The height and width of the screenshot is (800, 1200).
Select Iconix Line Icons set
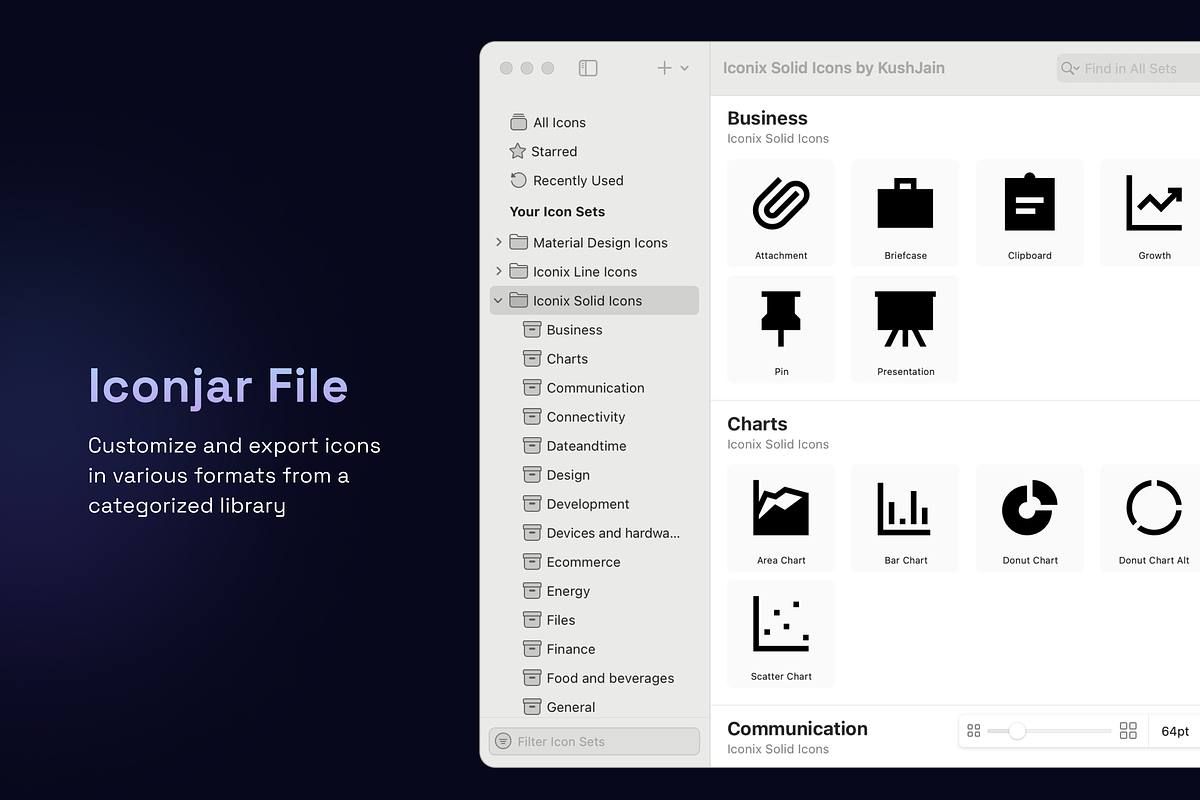coord(585,271)
